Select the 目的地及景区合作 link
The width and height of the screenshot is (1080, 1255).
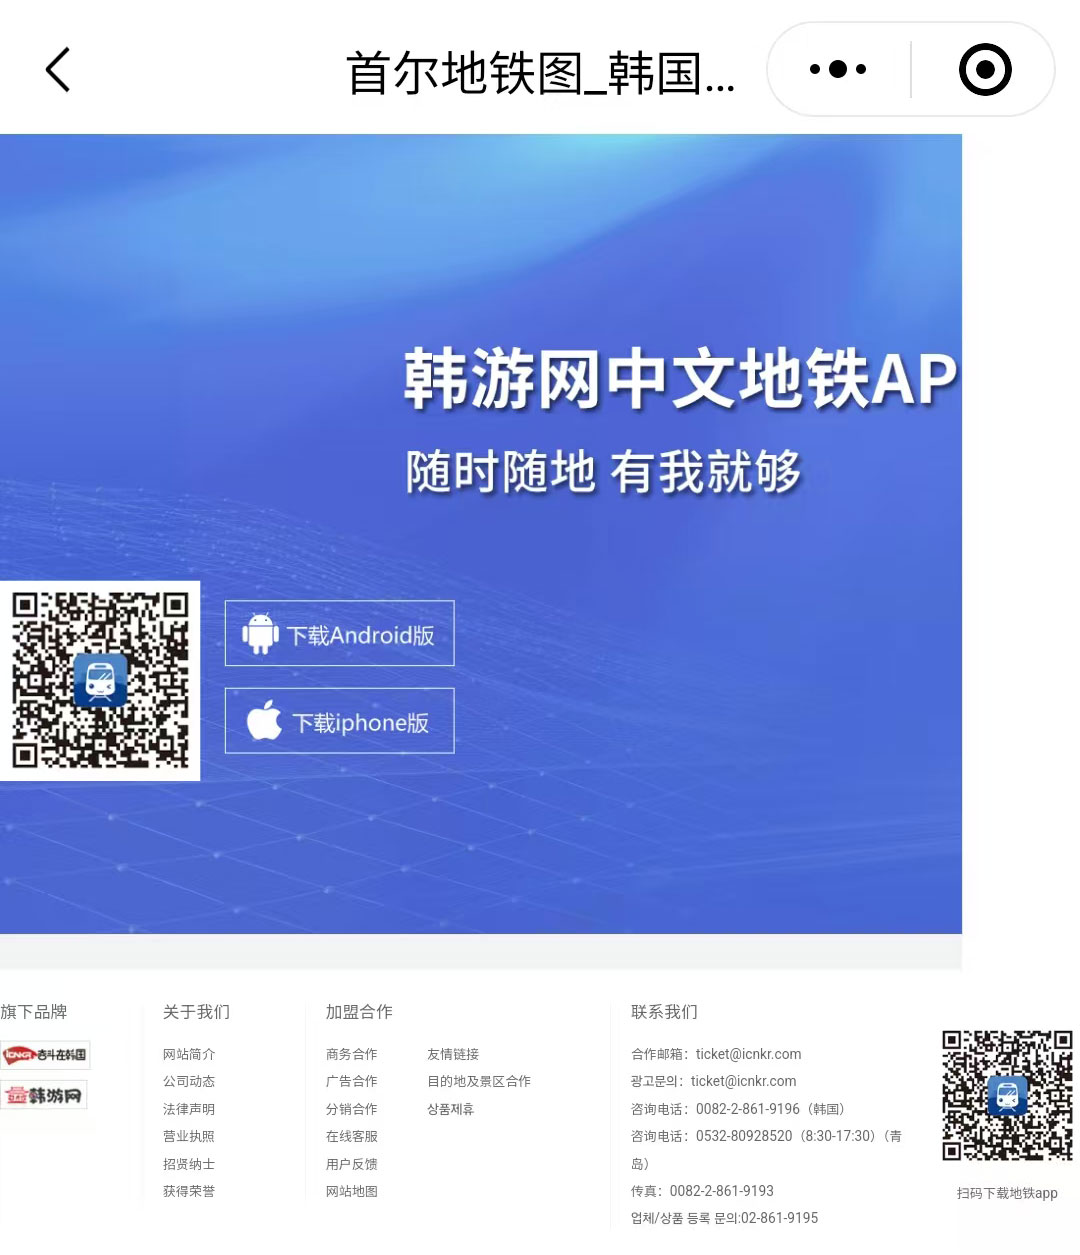[x=478, y=1081]
